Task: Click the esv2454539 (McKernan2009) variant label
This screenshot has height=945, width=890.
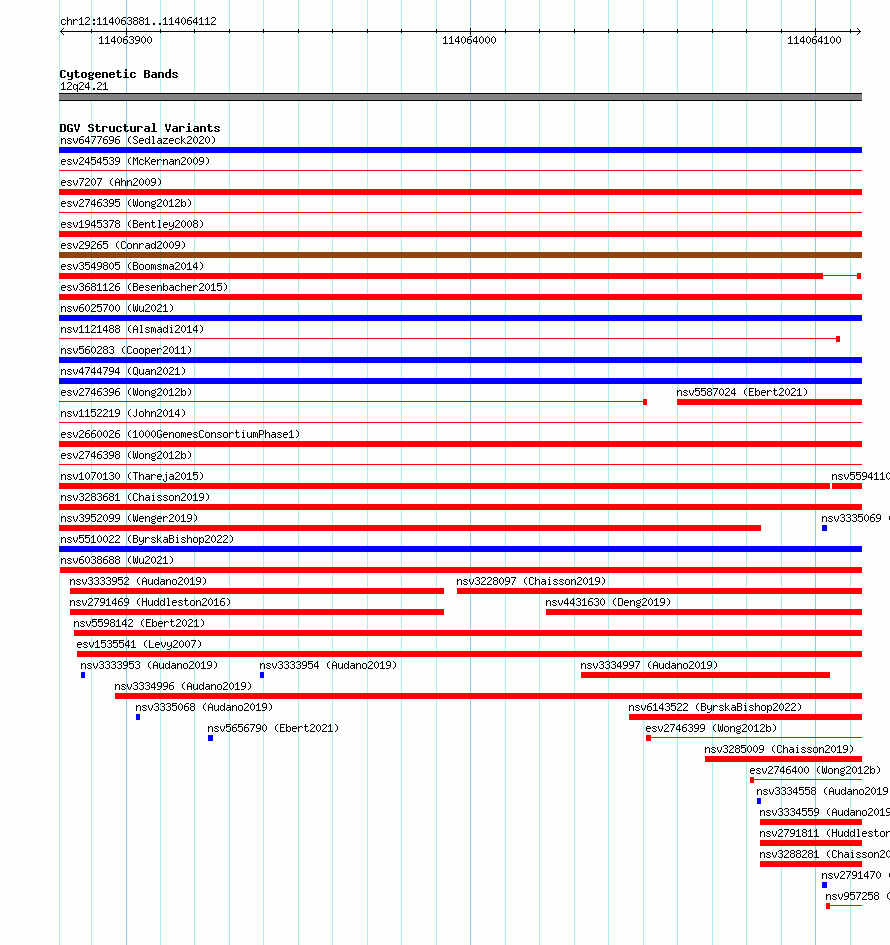Action: 135,162
